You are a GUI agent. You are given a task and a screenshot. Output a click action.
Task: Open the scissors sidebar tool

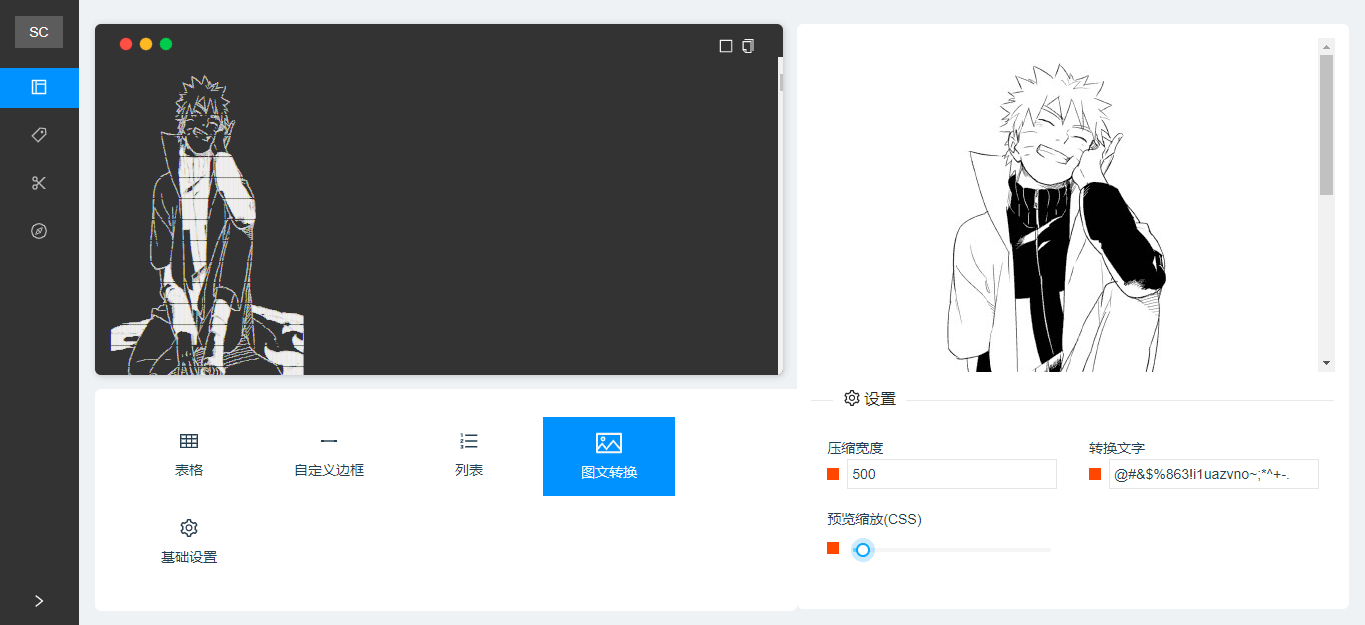tap(39, 183)
